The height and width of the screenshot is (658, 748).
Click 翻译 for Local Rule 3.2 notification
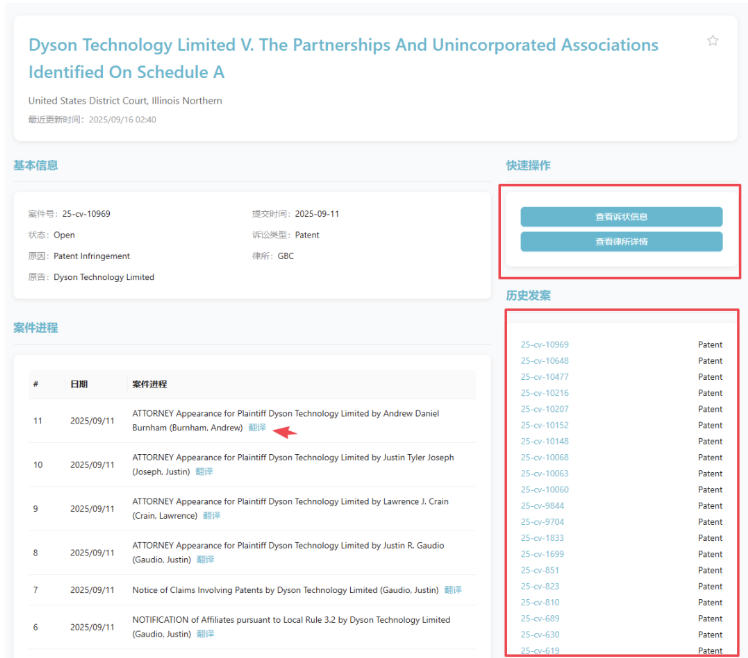[204, 633]
